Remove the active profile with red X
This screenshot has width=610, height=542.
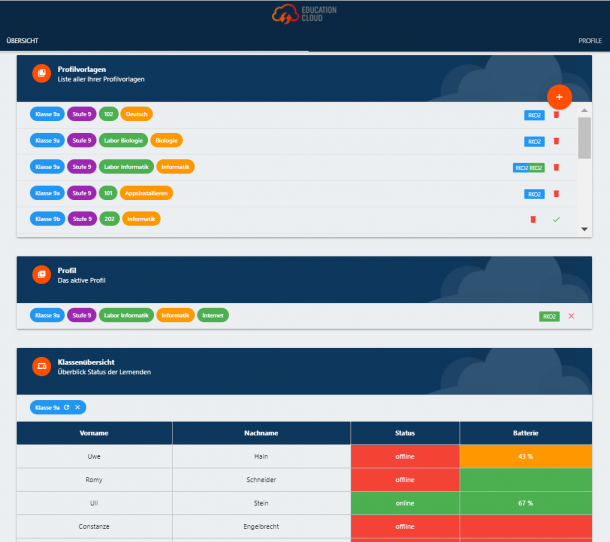[571, 316]
